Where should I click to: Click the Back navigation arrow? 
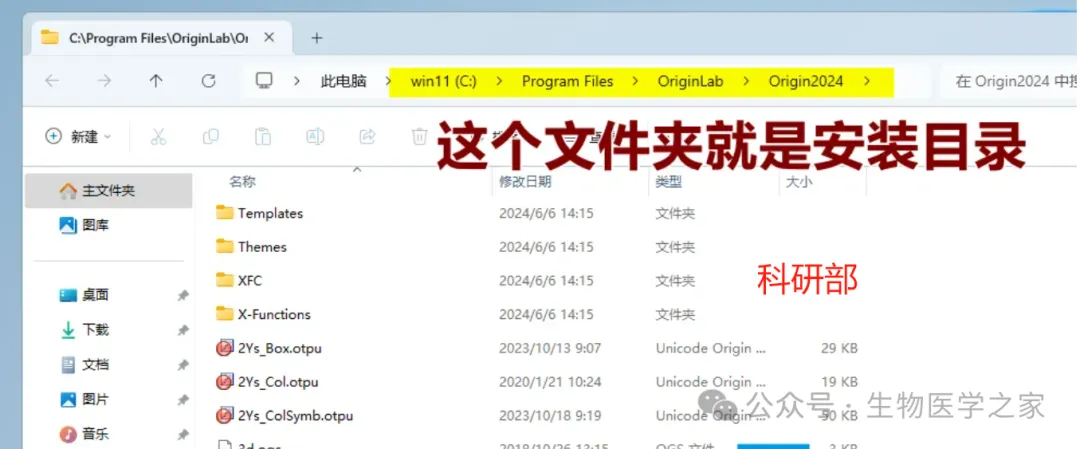52,81
